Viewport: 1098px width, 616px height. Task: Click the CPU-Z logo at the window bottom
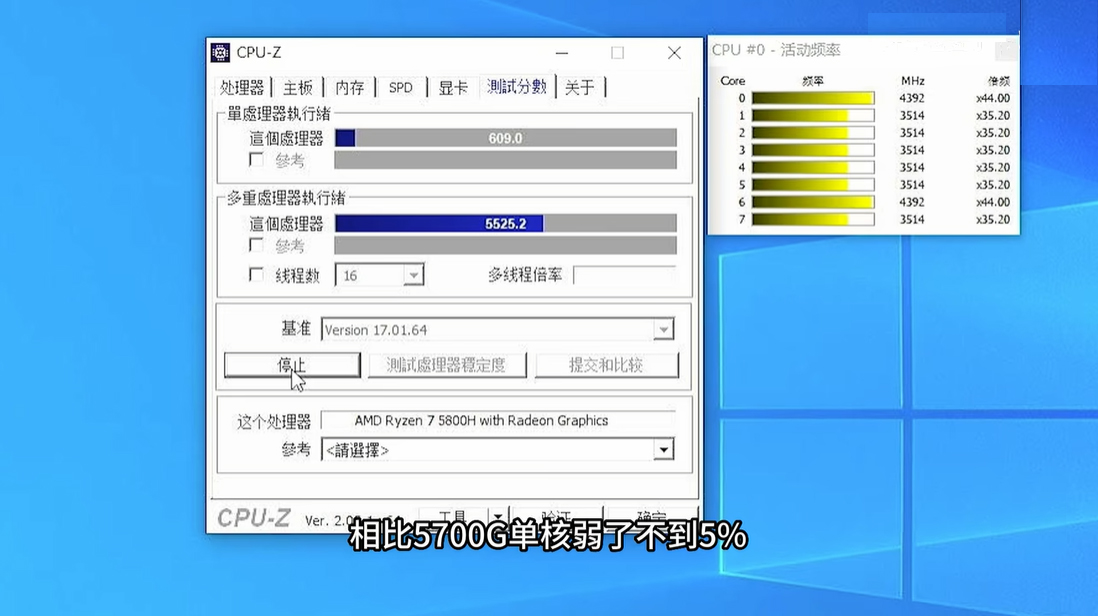point(253,518)
